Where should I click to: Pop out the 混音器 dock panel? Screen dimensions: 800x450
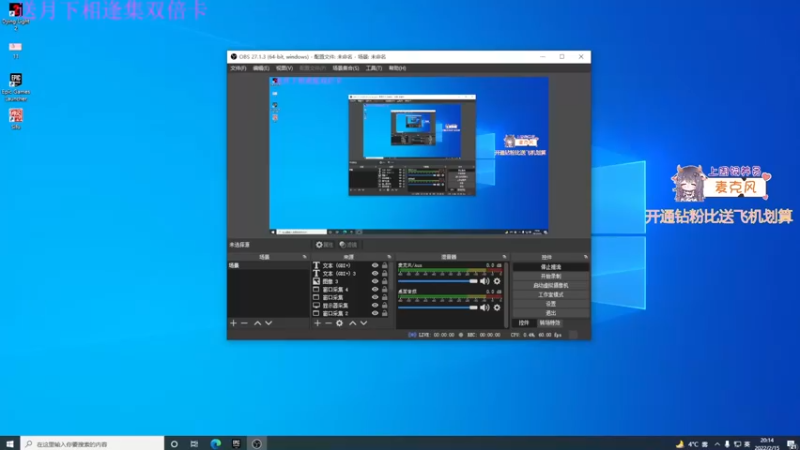(504, 257)
